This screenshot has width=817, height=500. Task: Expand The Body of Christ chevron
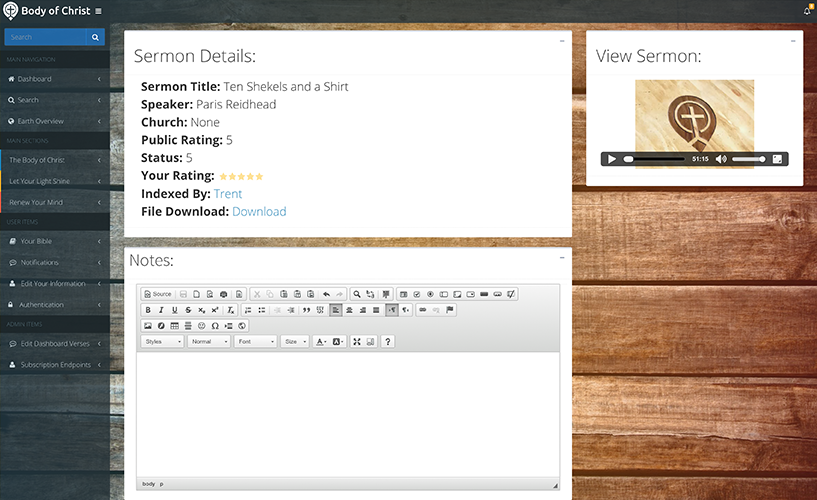99,160
